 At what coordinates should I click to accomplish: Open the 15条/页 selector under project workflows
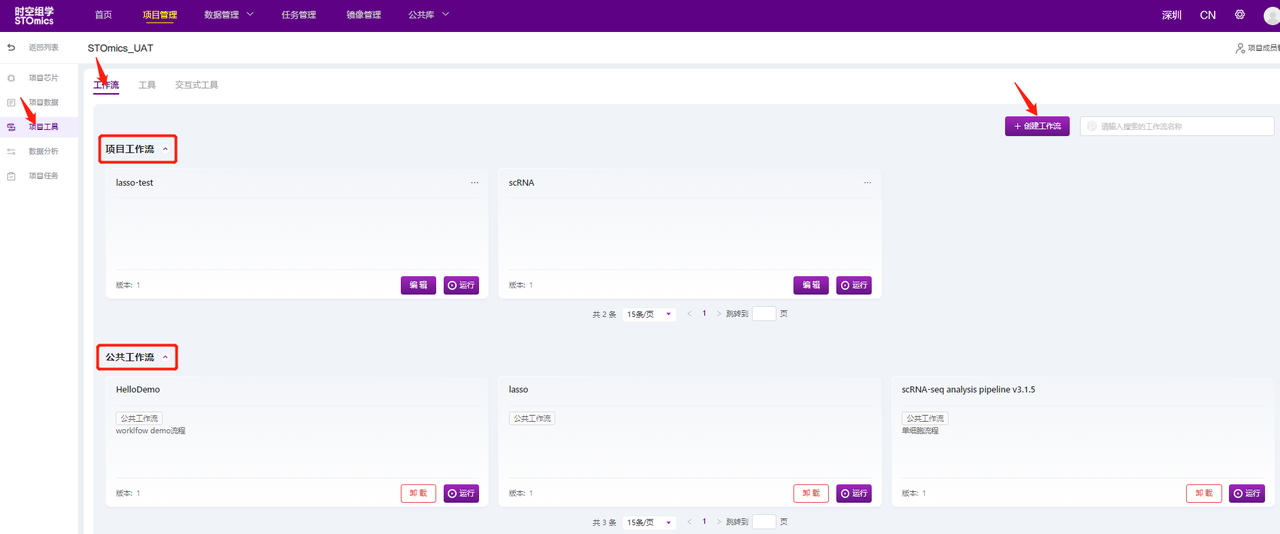[649, 314]
